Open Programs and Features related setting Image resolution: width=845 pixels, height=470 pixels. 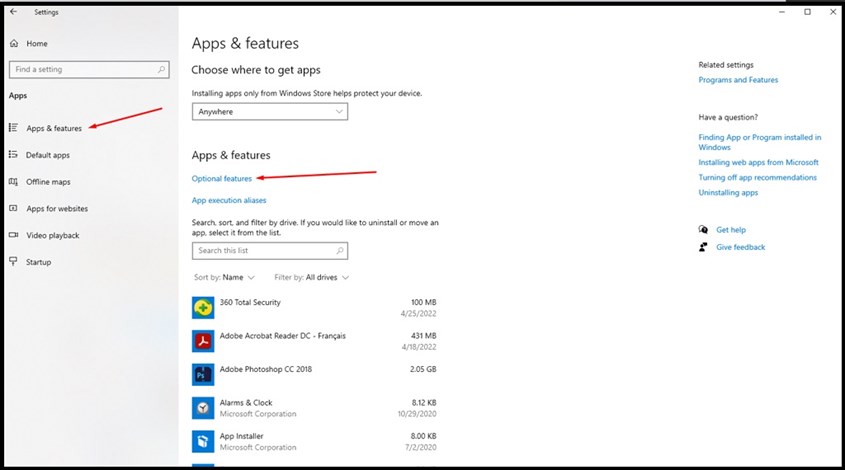click(738, 80)
